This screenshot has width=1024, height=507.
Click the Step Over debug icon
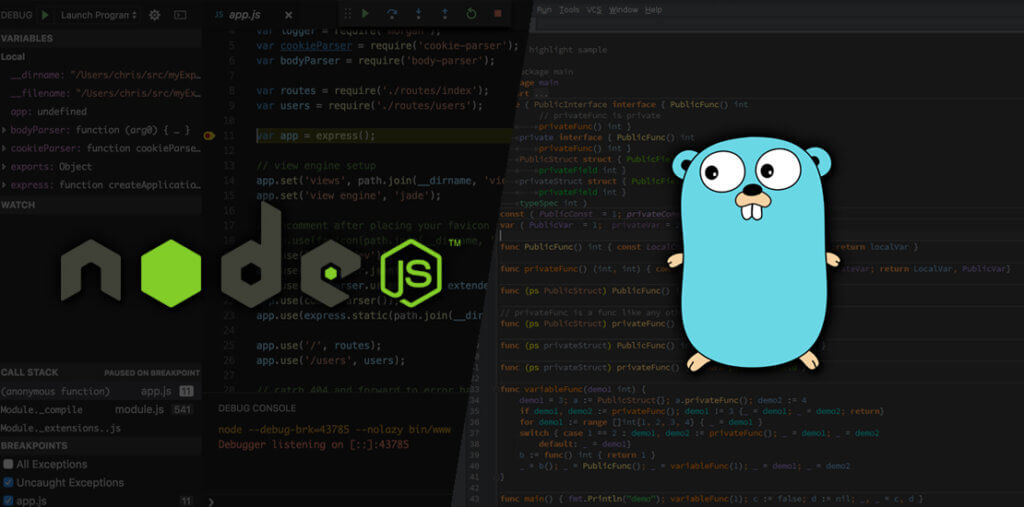point(392,14)
